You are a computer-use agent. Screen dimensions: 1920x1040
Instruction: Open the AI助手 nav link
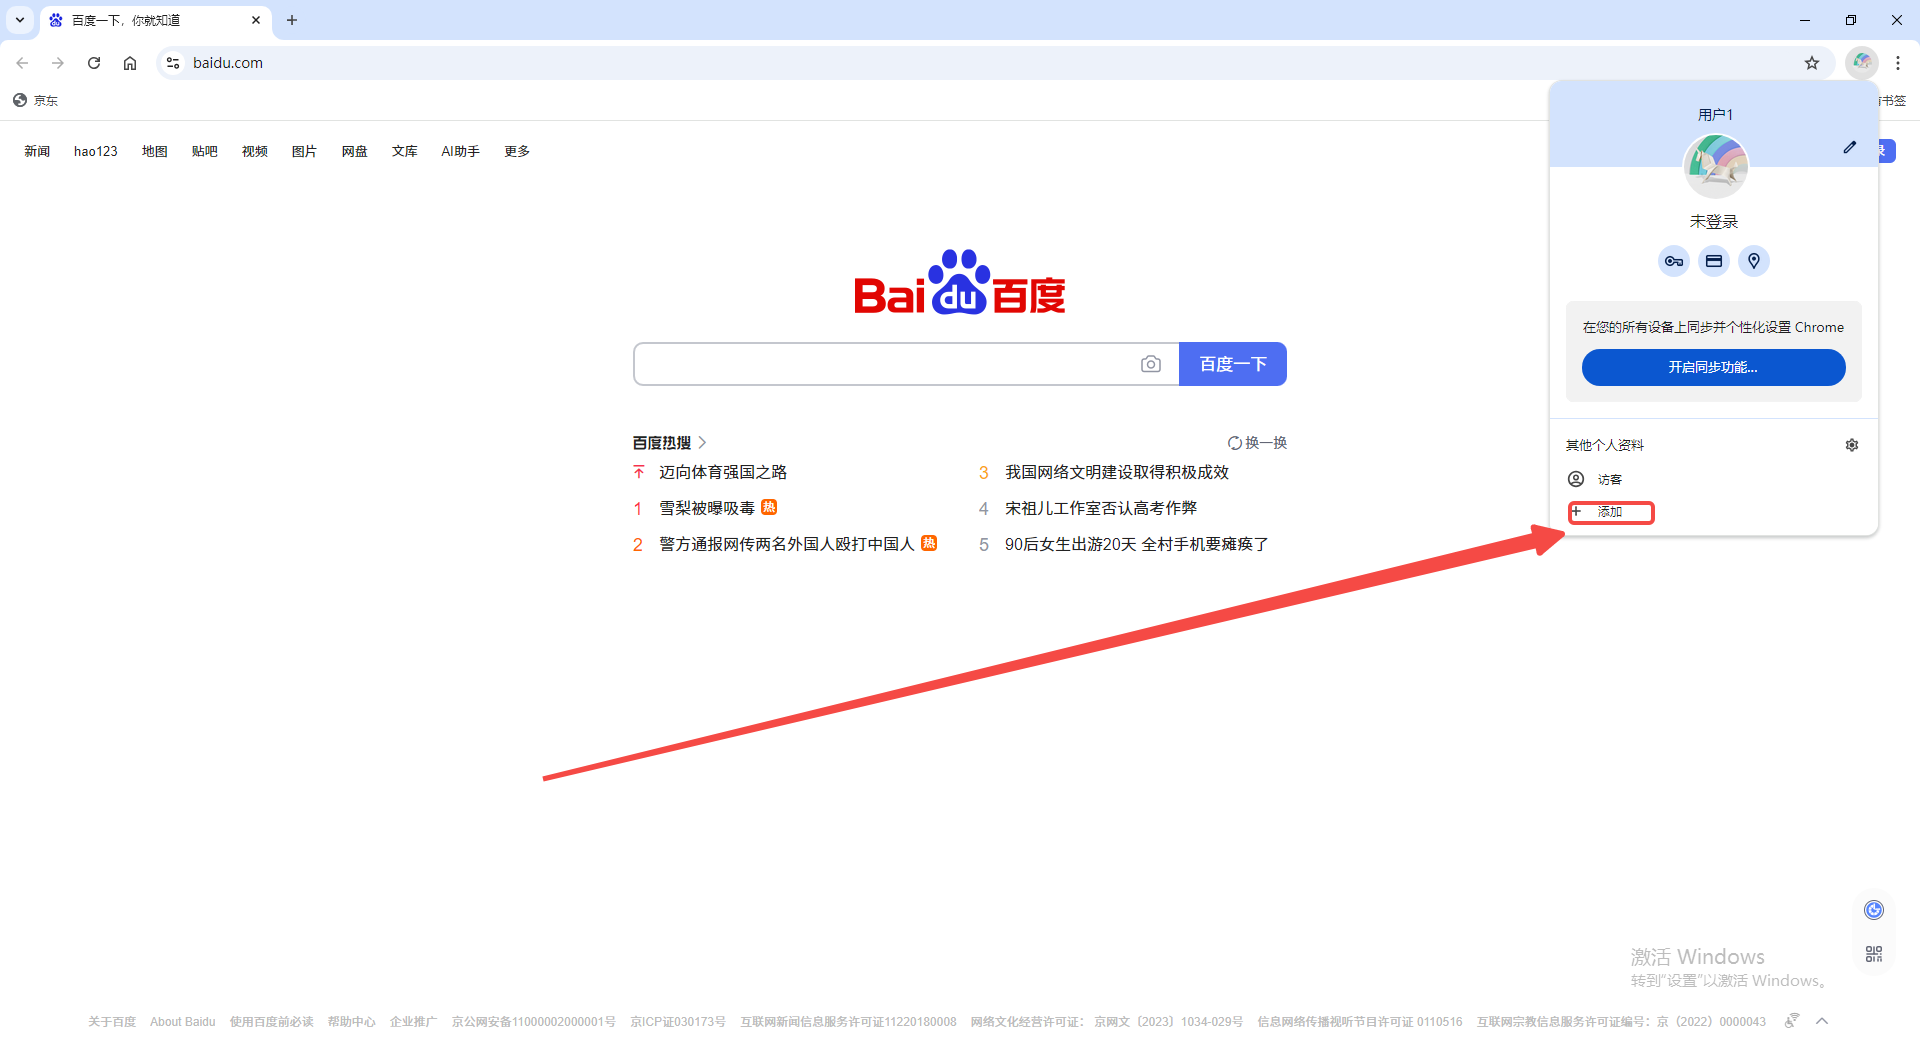(461, 151)
